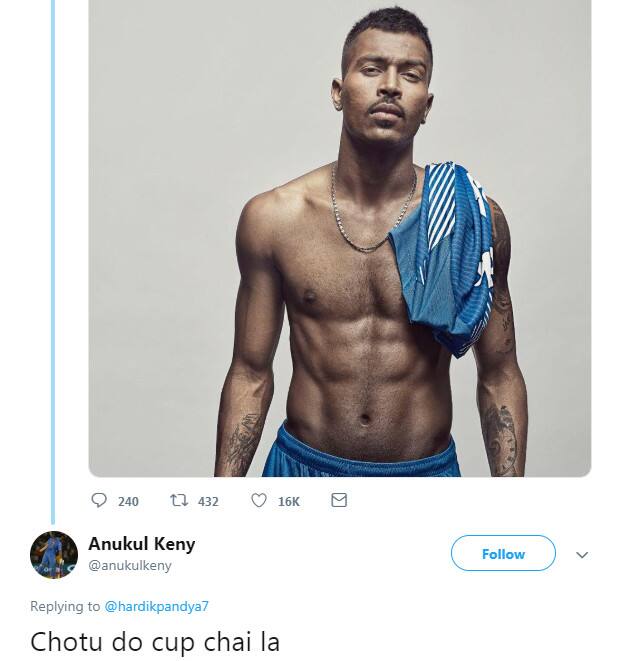The image size is (623, 661).
Task: Click the 16K likes count
Action: coord(288,501)
